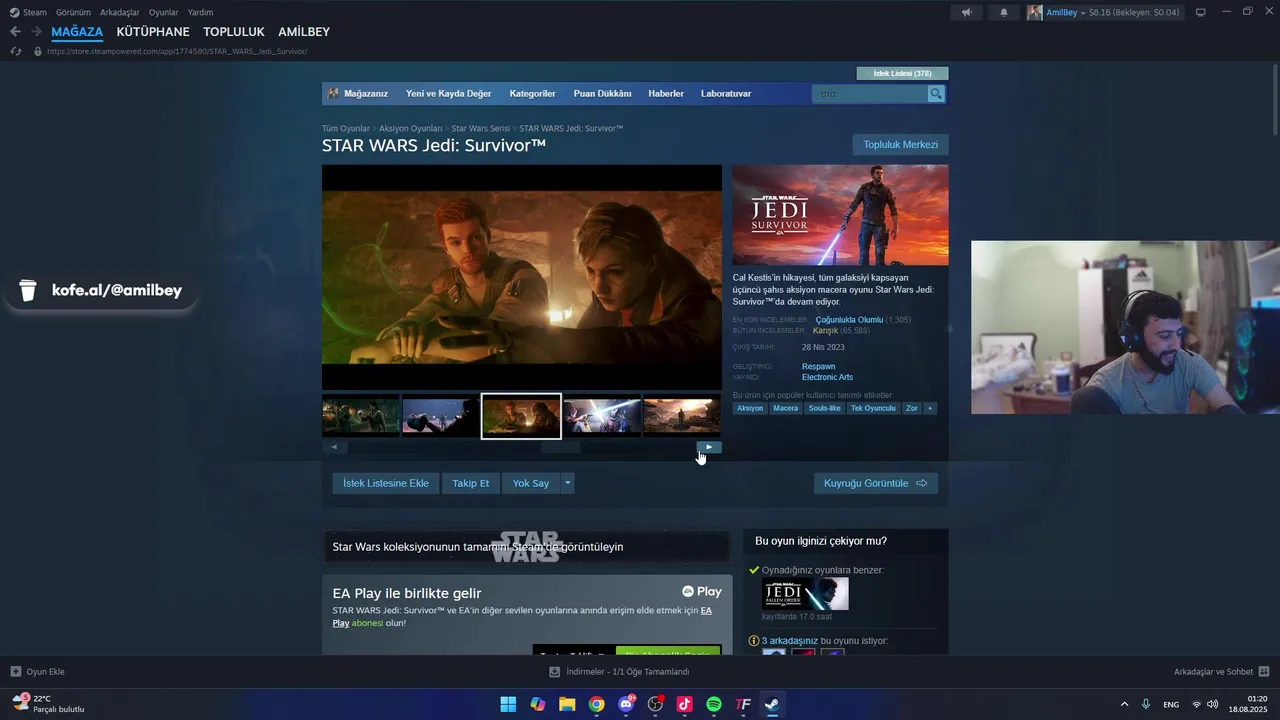Click the AmilBey profile avatar
This screenshot has width=1280, height=720.
click(x=1034, y=12)
